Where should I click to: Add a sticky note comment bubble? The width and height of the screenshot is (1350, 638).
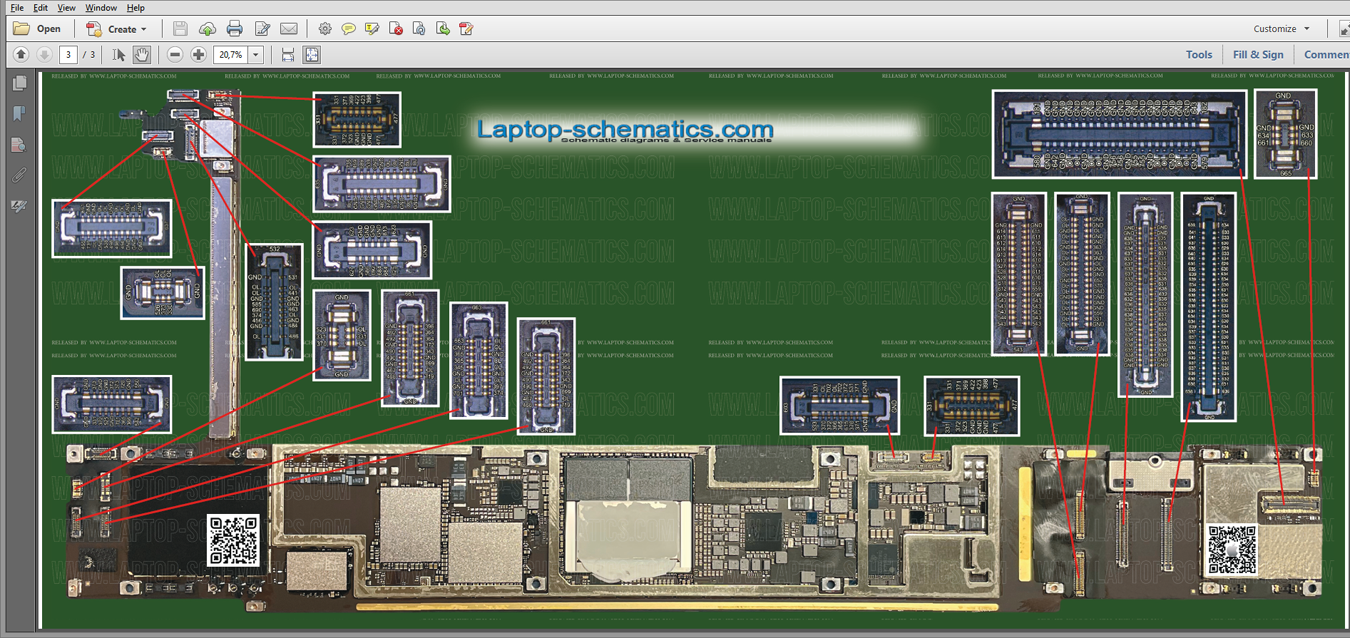pyautogui.click(x=348, y=29)
